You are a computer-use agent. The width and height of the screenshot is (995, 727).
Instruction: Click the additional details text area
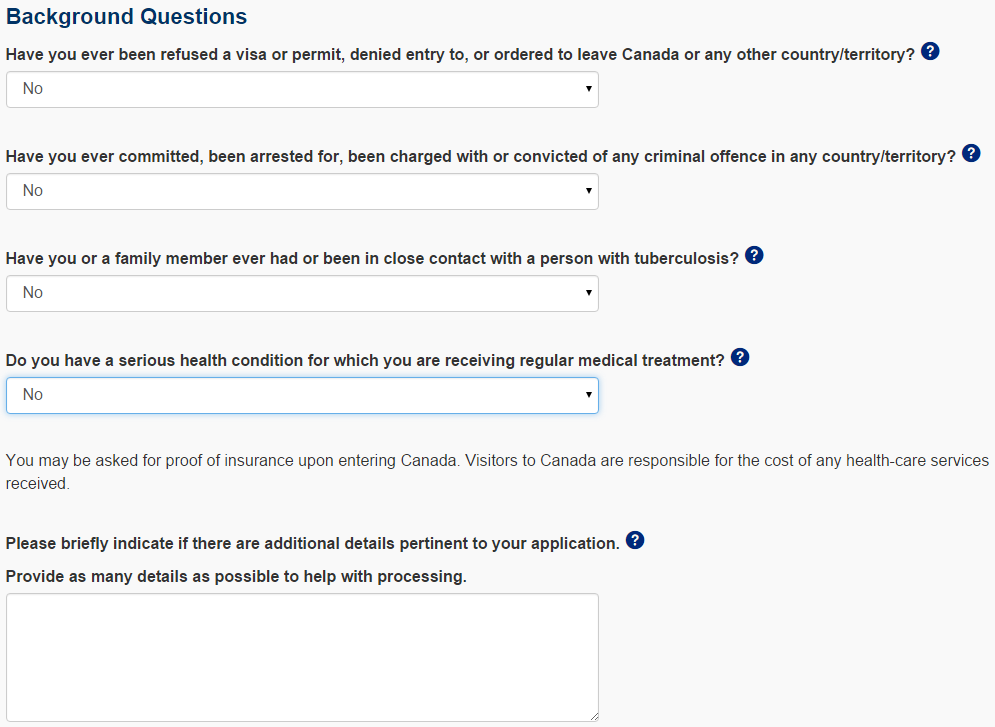click(302, 657)
